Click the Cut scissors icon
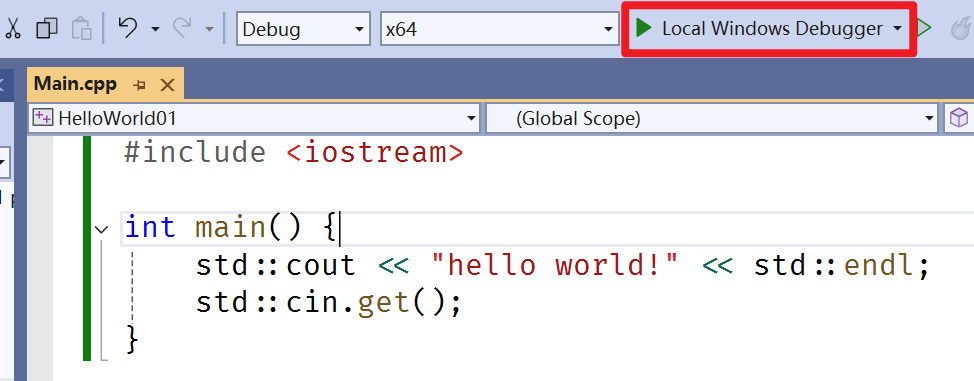974x381 pixels. [13, 29]
